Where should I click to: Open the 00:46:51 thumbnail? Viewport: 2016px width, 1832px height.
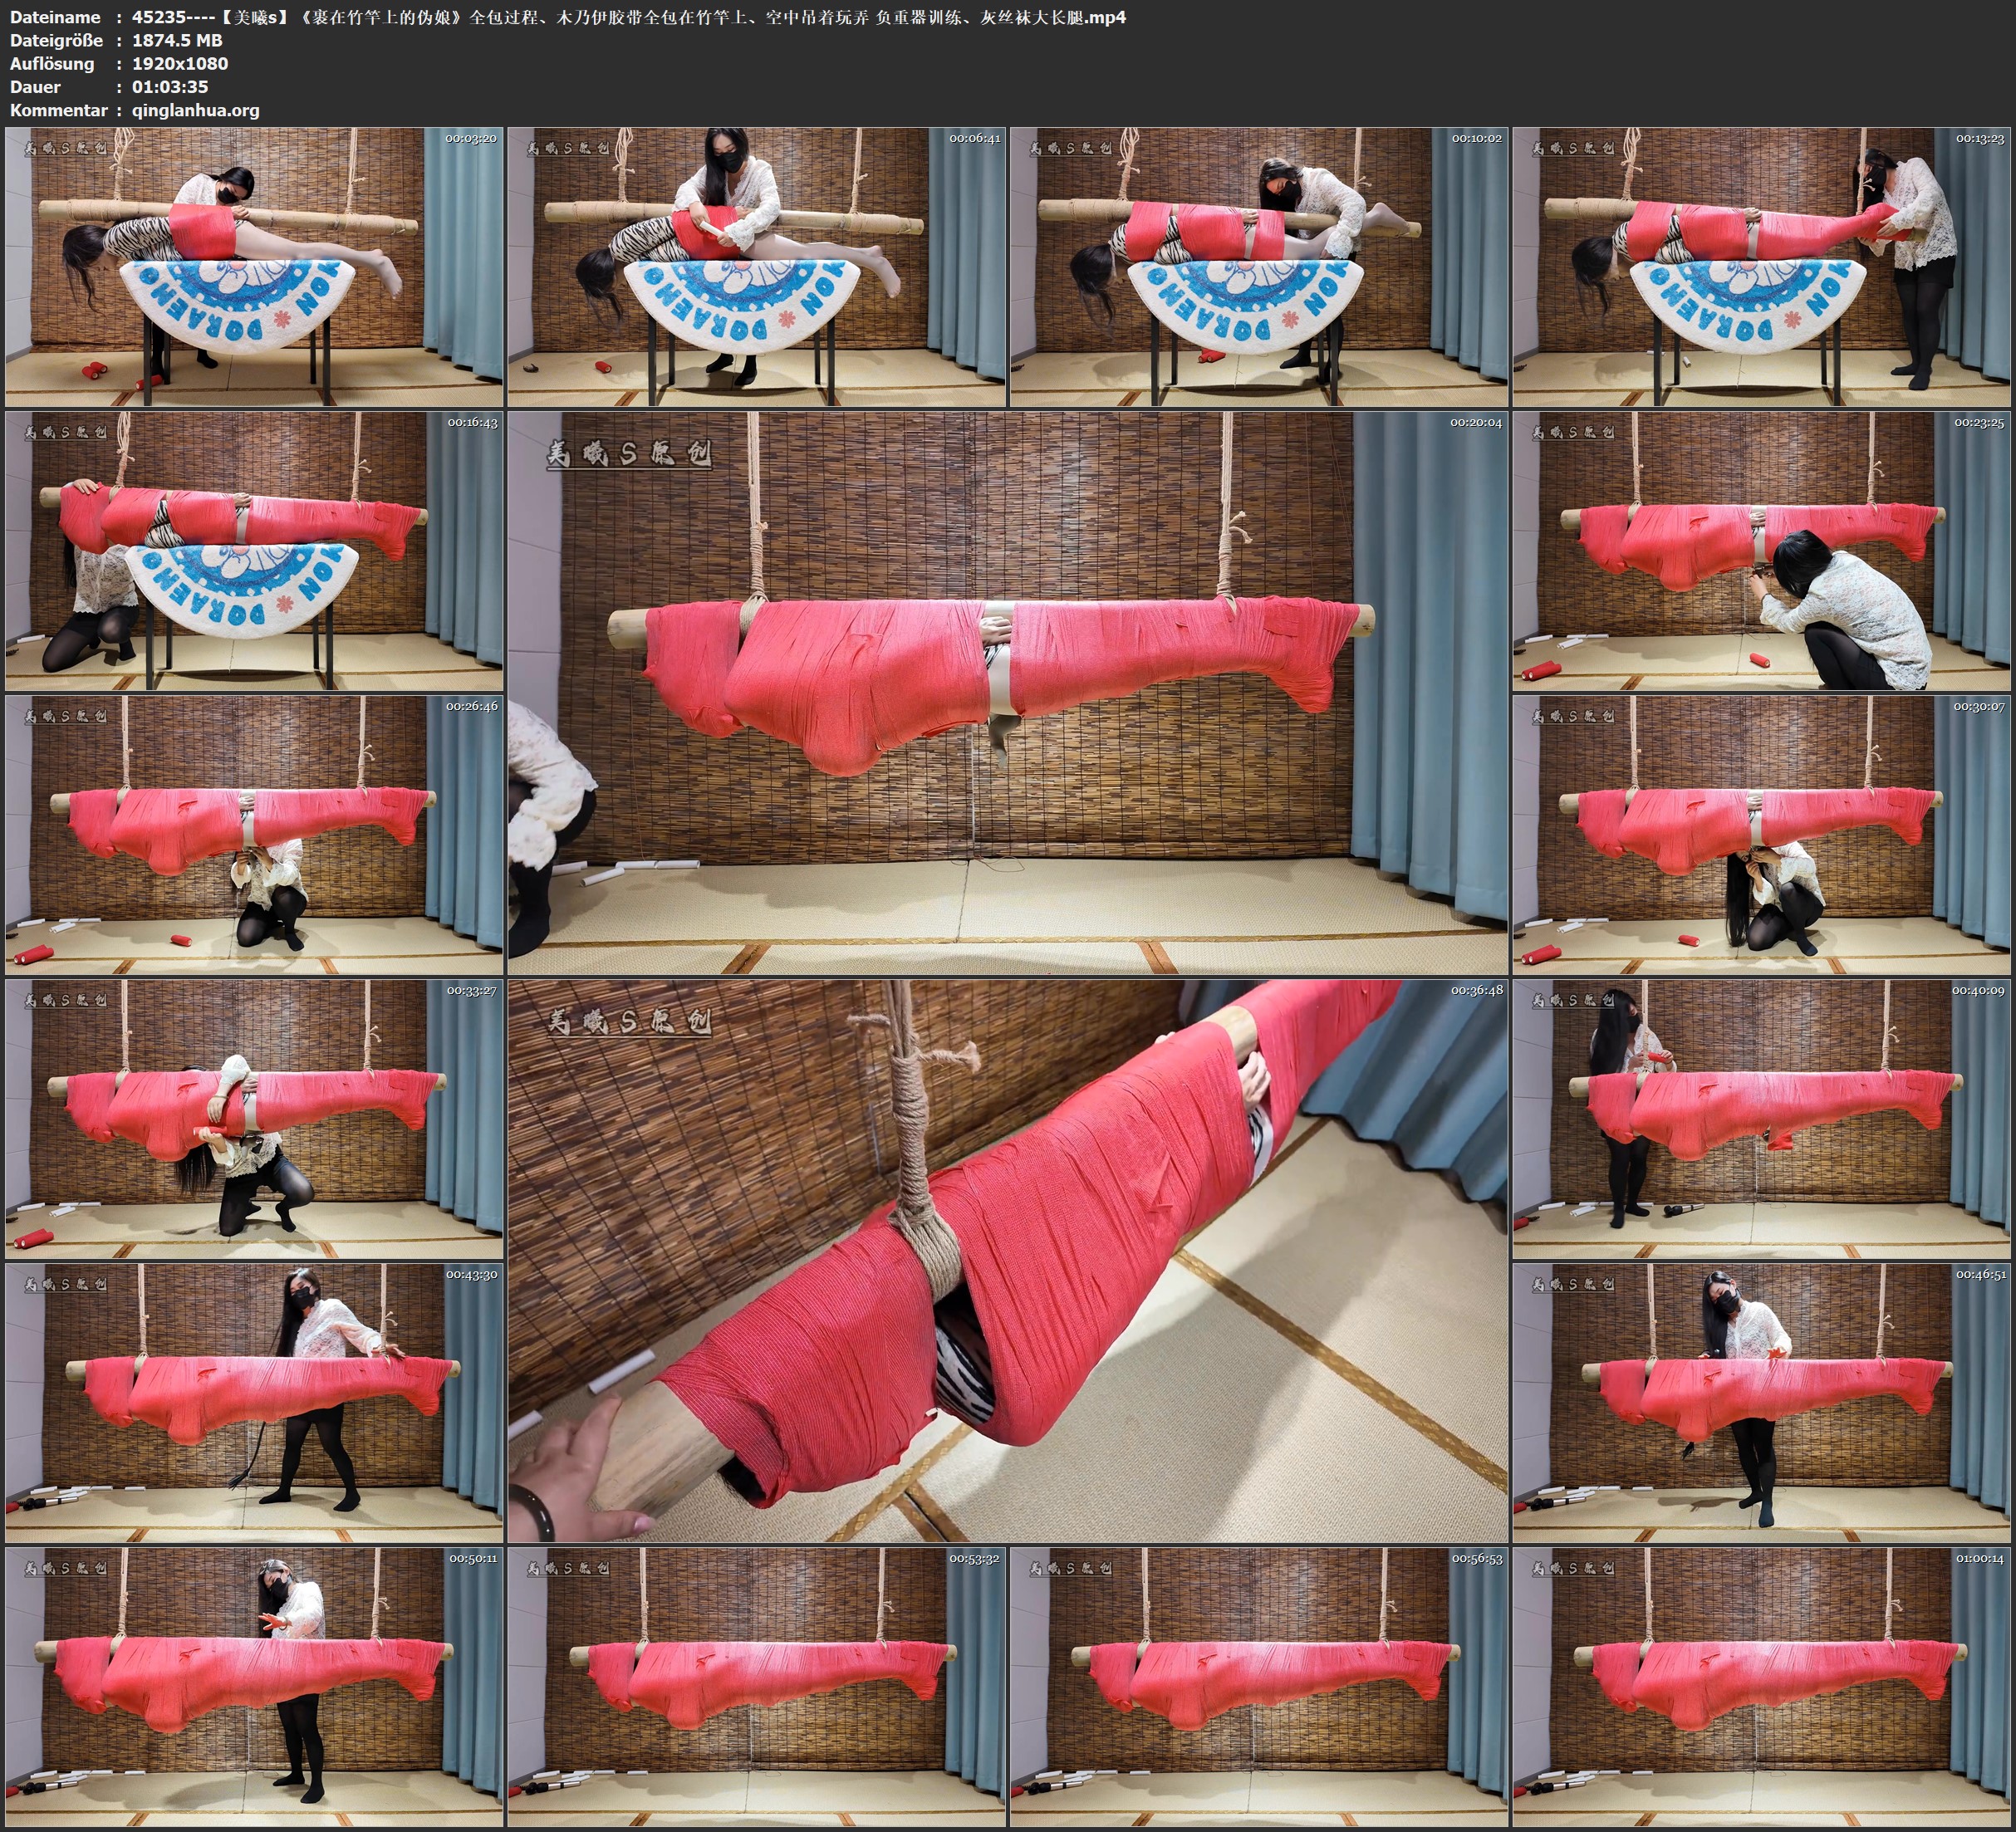(x=1762, y=1403)
